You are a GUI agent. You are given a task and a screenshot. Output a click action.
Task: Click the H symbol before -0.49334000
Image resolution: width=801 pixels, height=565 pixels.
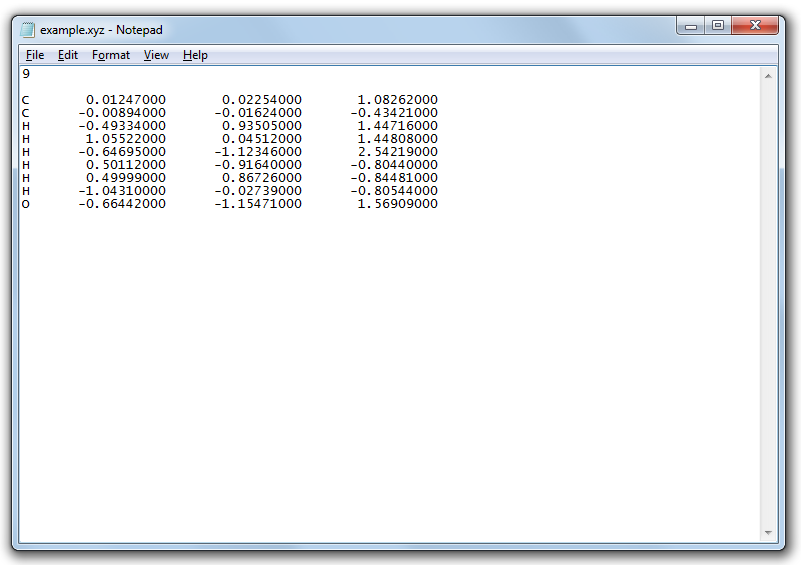(x=26, y=126)
